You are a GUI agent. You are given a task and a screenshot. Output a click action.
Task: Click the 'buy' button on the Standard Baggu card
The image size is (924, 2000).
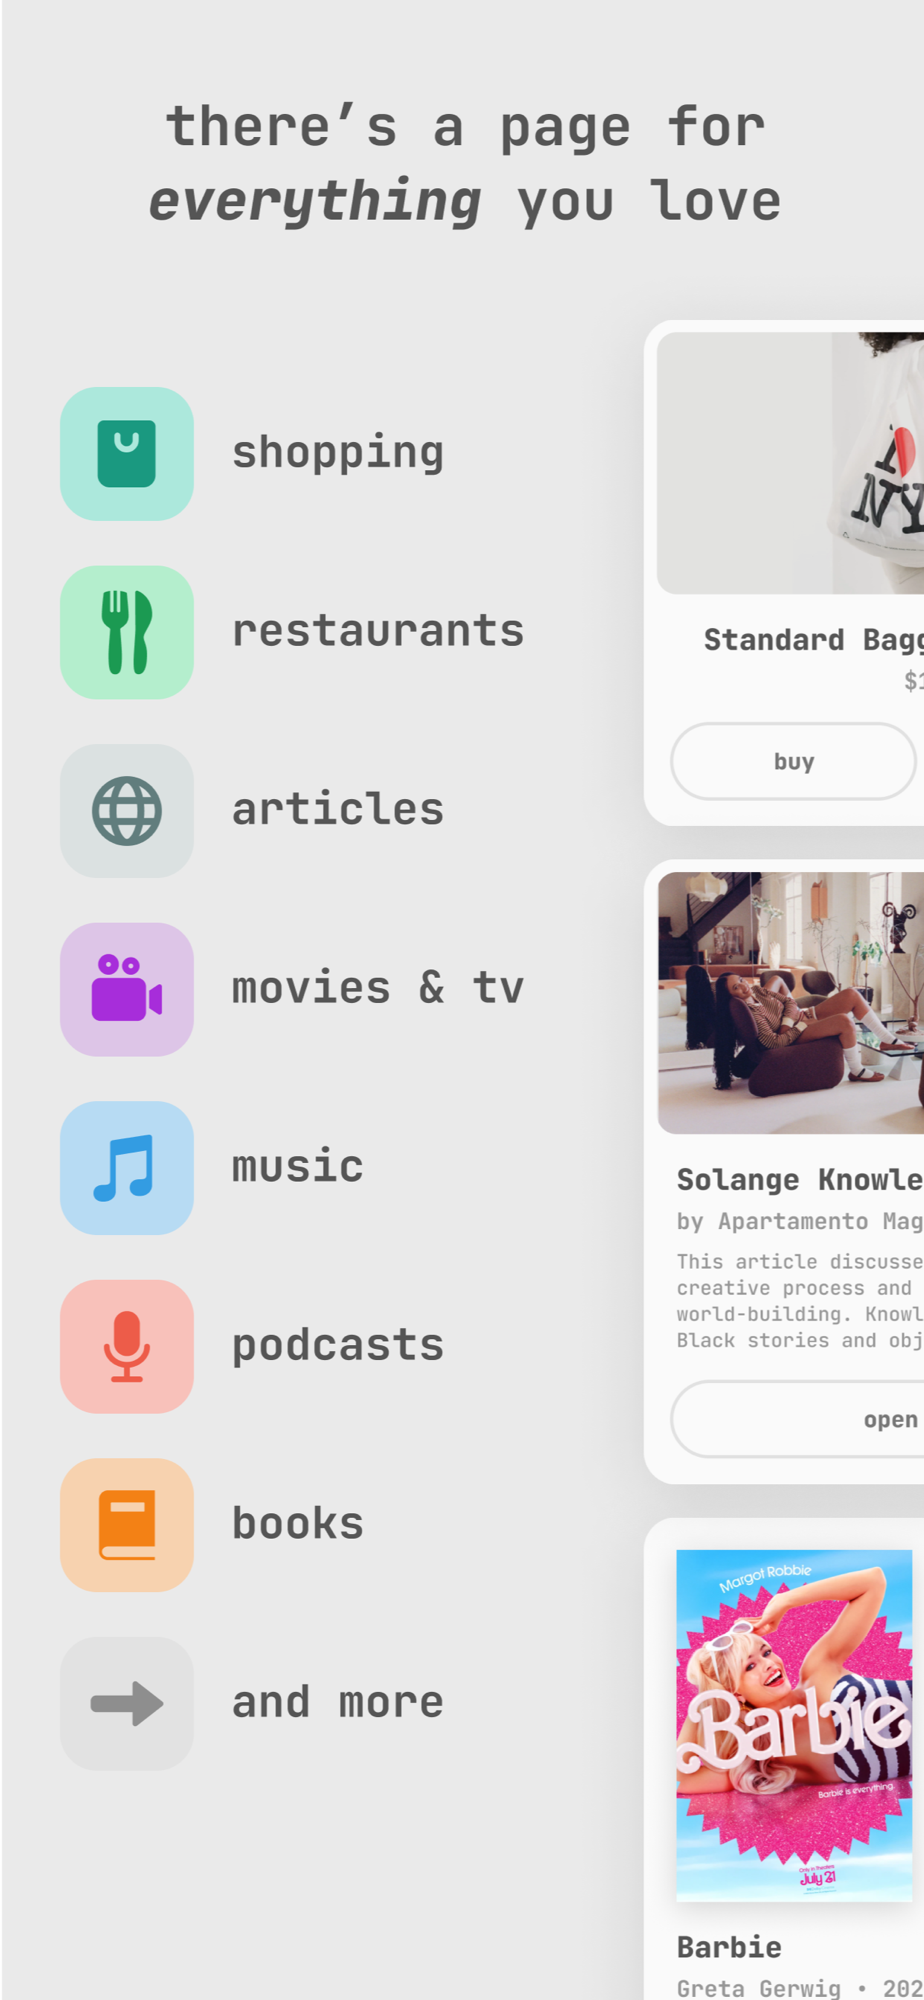pyautogui.click(x=793, y=761)
